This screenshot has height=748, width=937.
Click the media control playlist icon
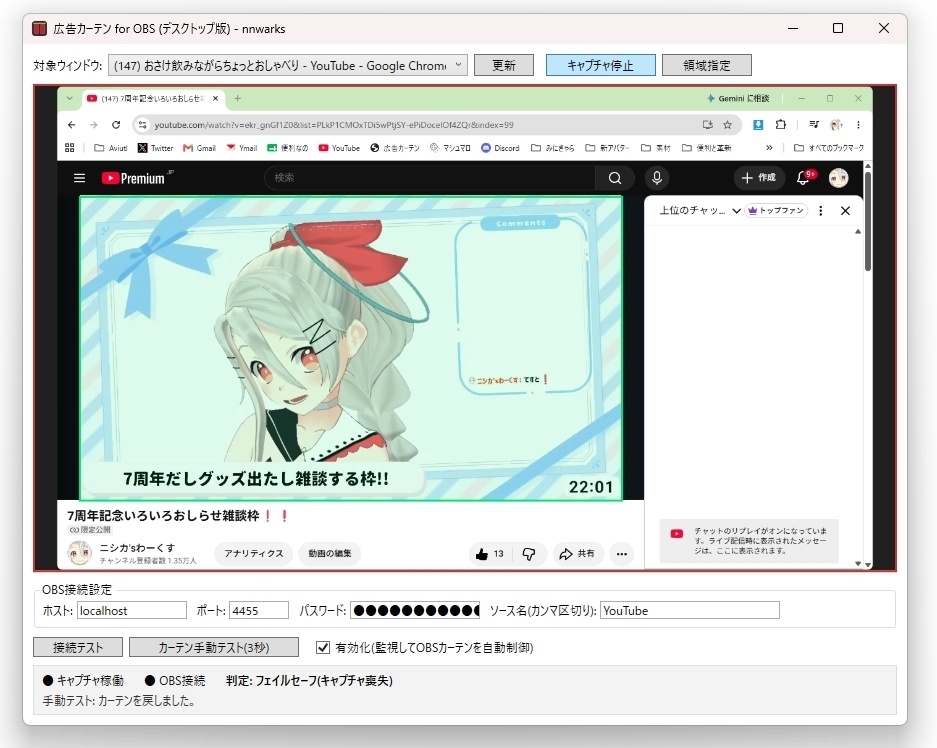coord(814,125)
